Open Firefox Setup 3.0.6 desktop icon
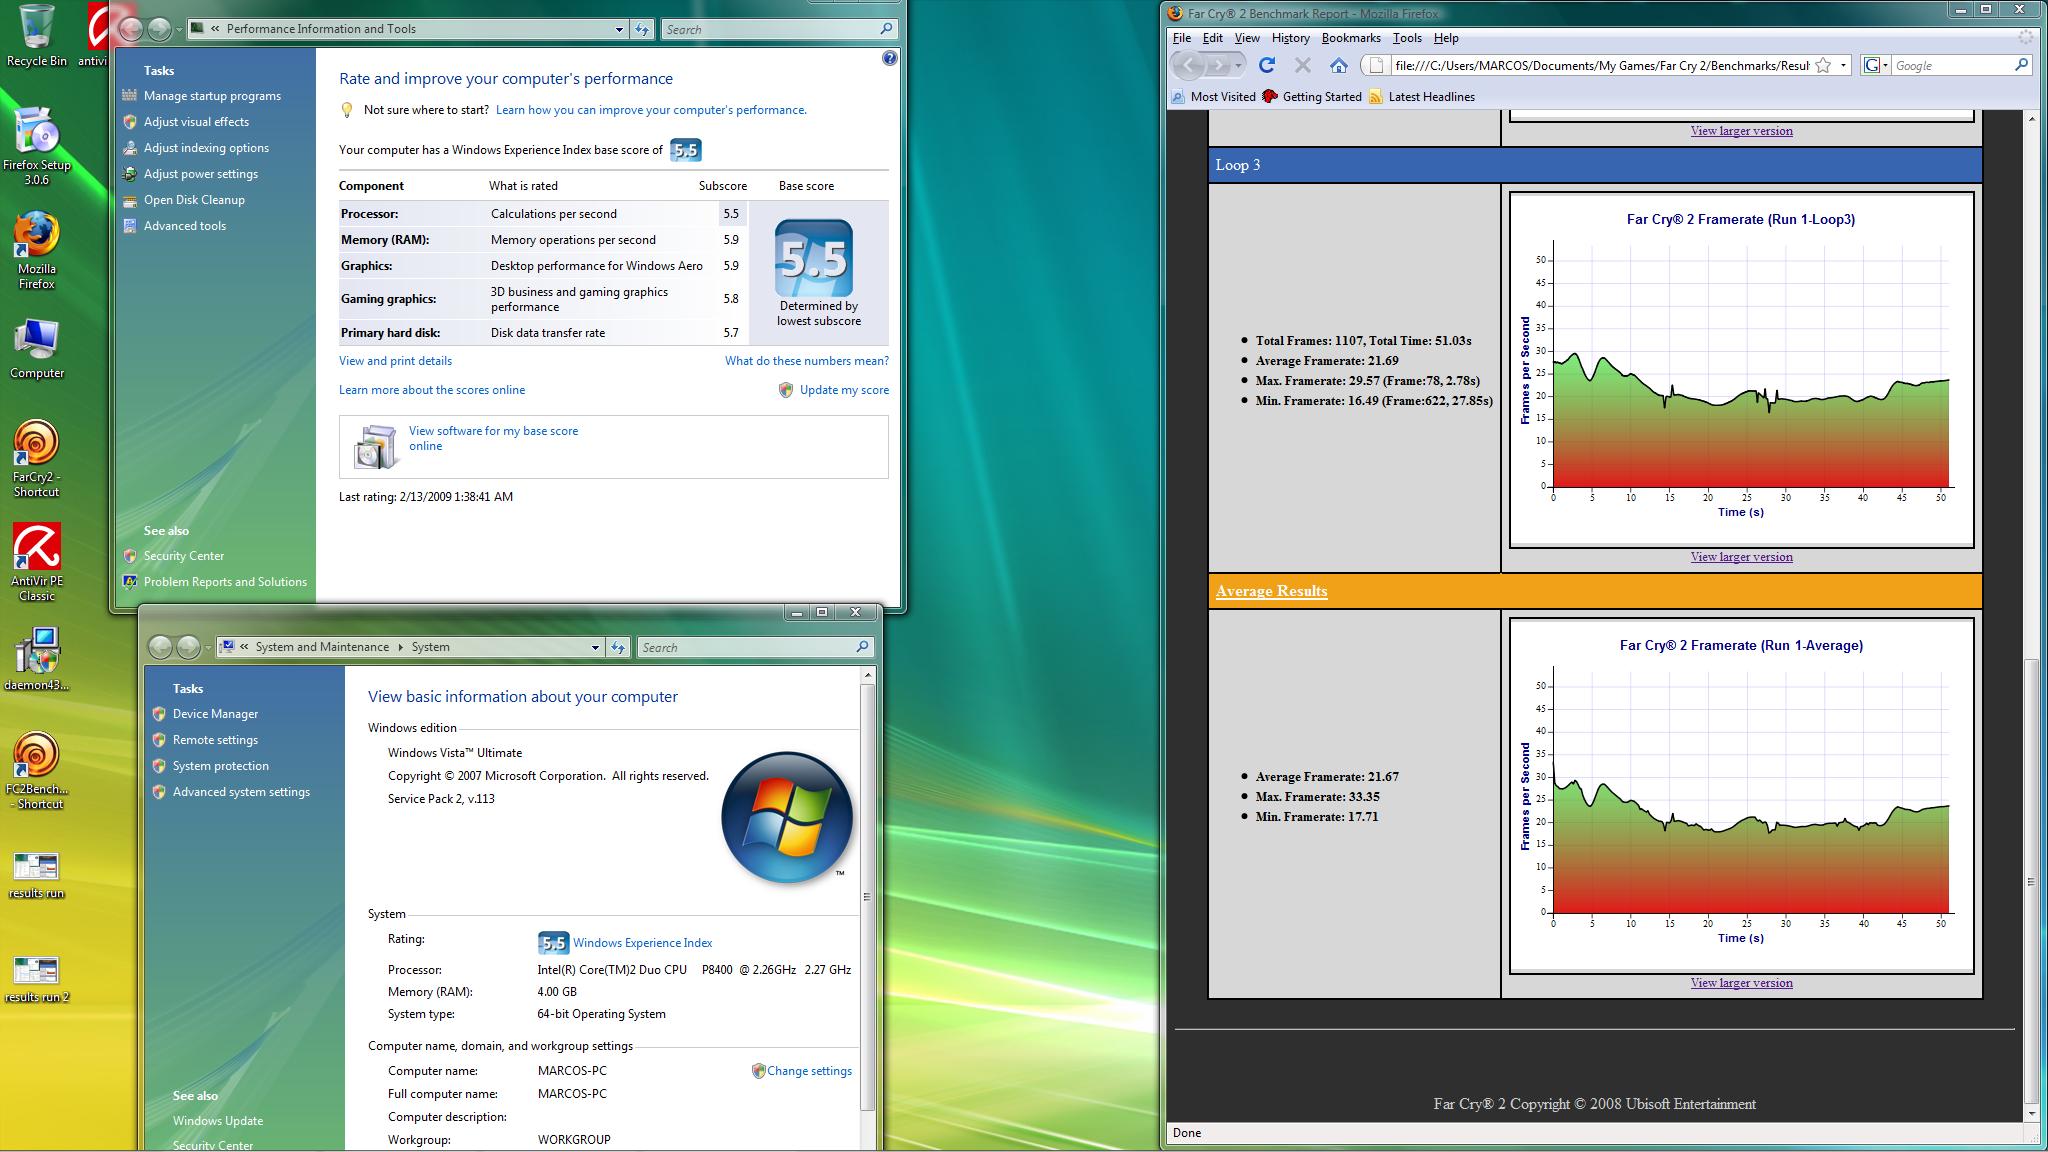The image size is (2048, 1152). coord(36,146)
